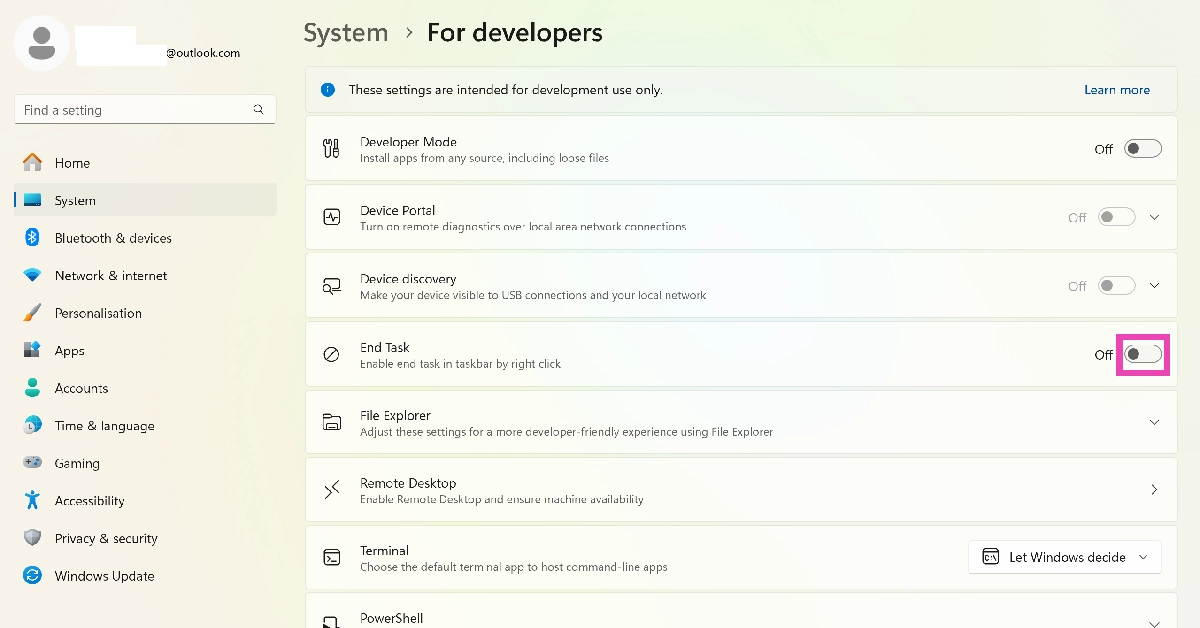Open the Terminal default app dropdown
This screenshot has width=1200, height=628.
(1064, 557)
